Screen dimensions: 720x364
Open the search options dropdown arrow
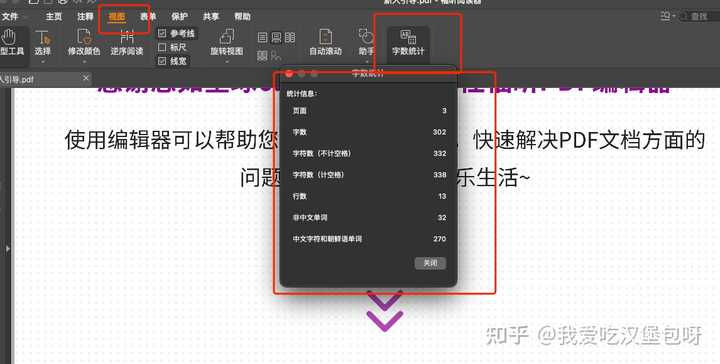[674, 17]
